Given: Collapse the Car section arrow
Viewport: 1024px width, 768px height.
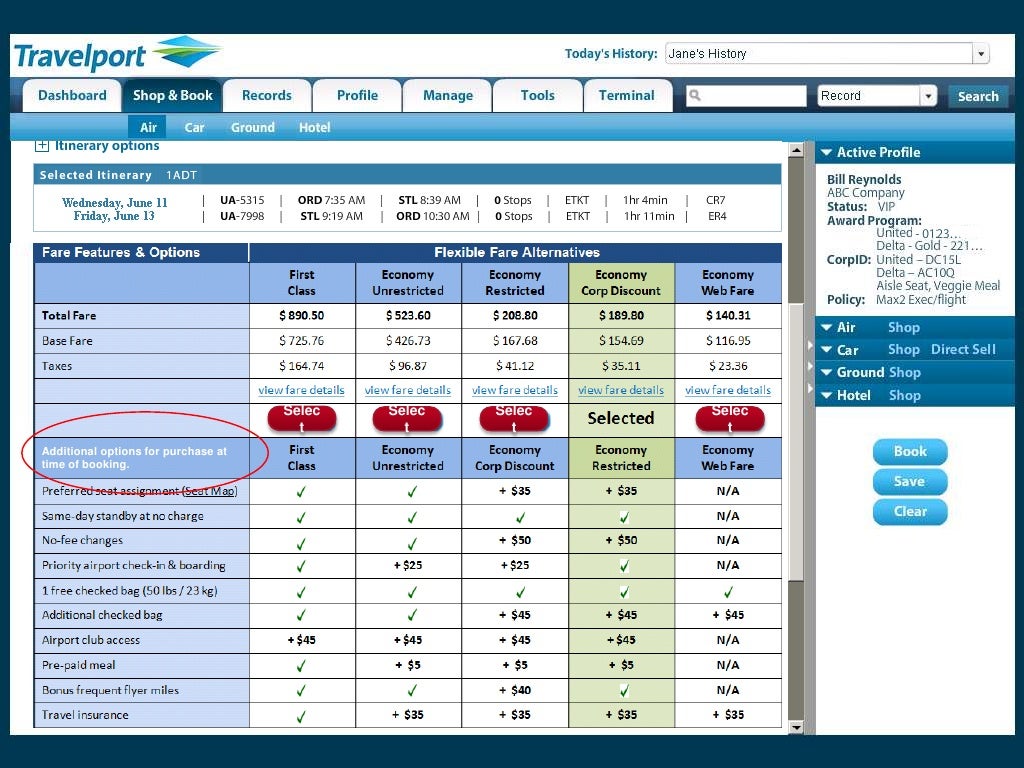Looking at the screenshot, I should [826, 349].
